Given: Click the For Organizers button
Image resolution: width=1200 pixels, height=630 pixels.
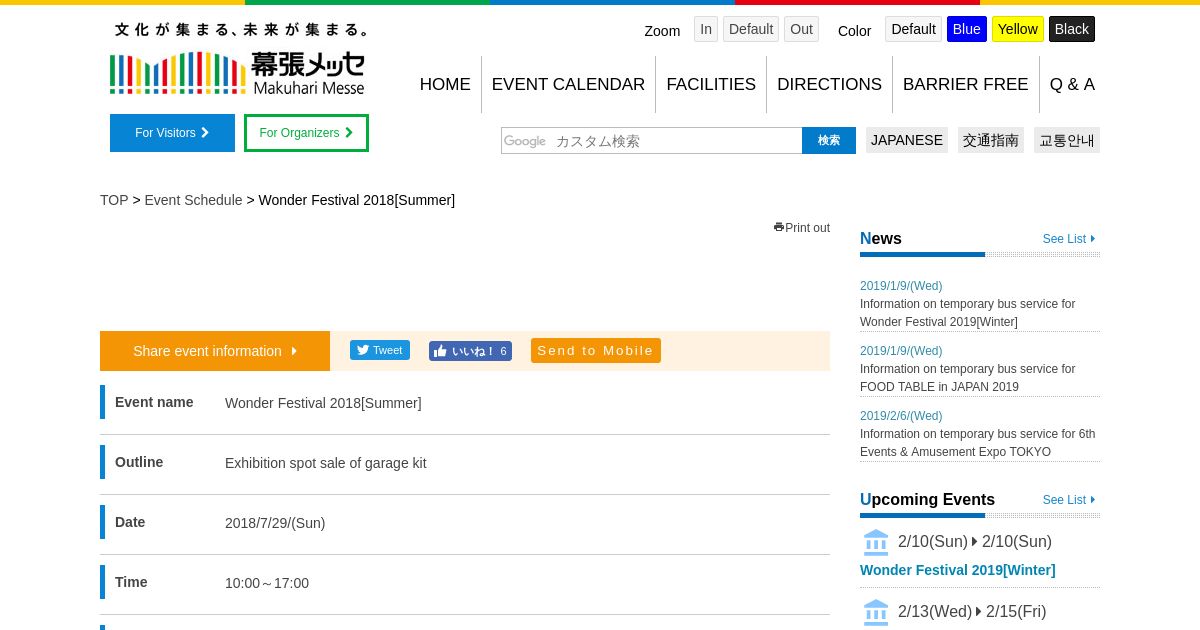Looking at the screenshot, I should [x=306, y=133].
